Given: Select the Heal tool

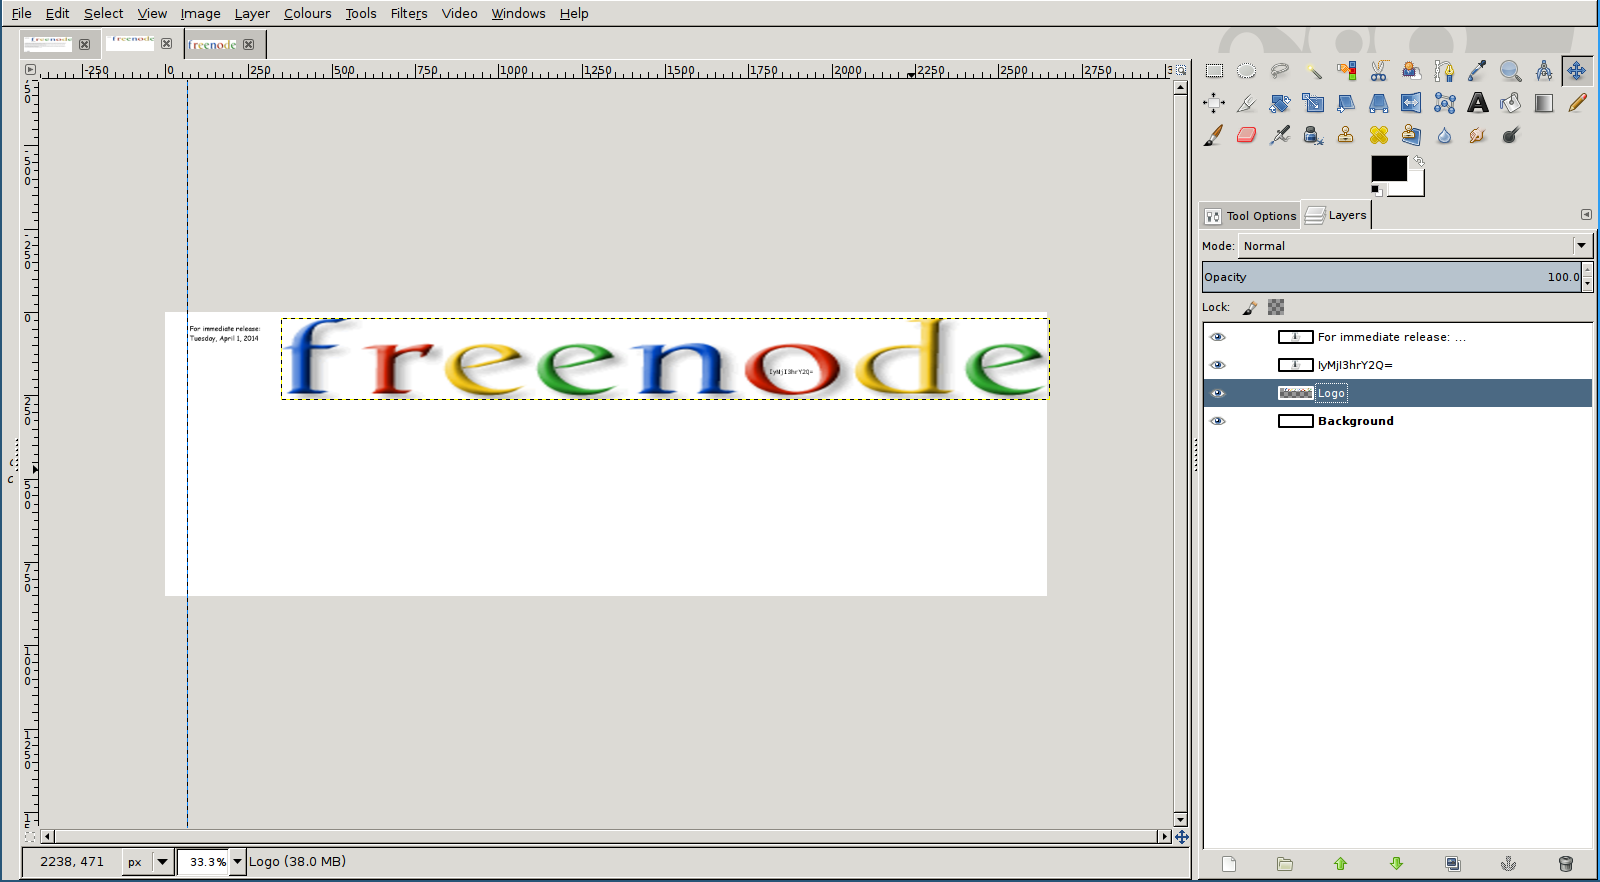Looking at the screenshot, I should pyautogui.click(x=1379, y=135).
